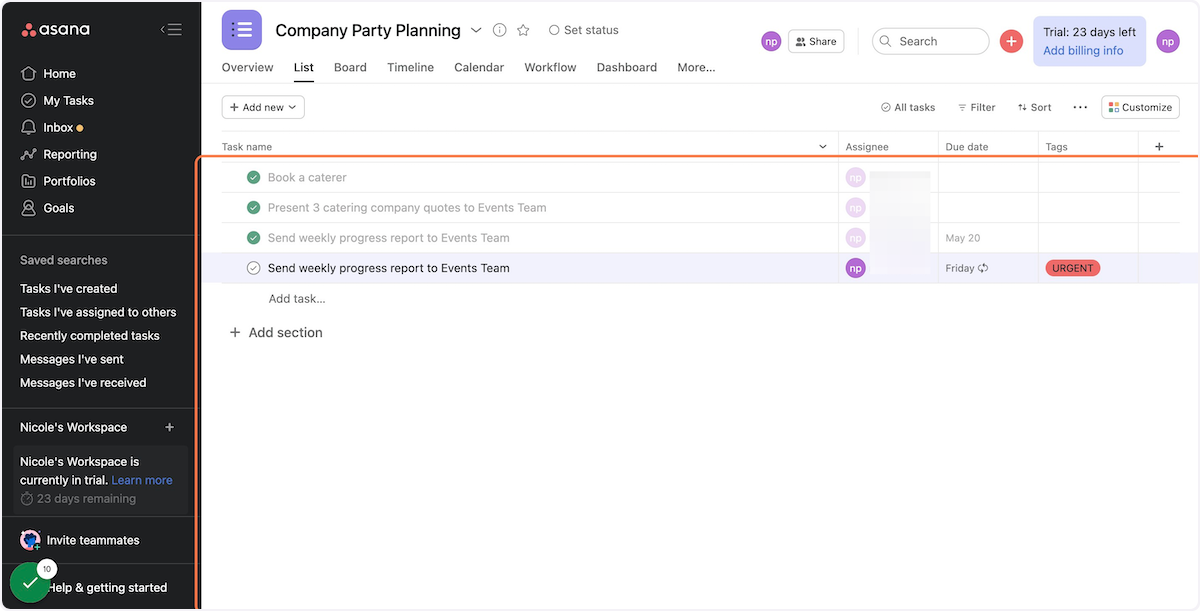
Task: Click Add task... row
Action: click(297, 299)
